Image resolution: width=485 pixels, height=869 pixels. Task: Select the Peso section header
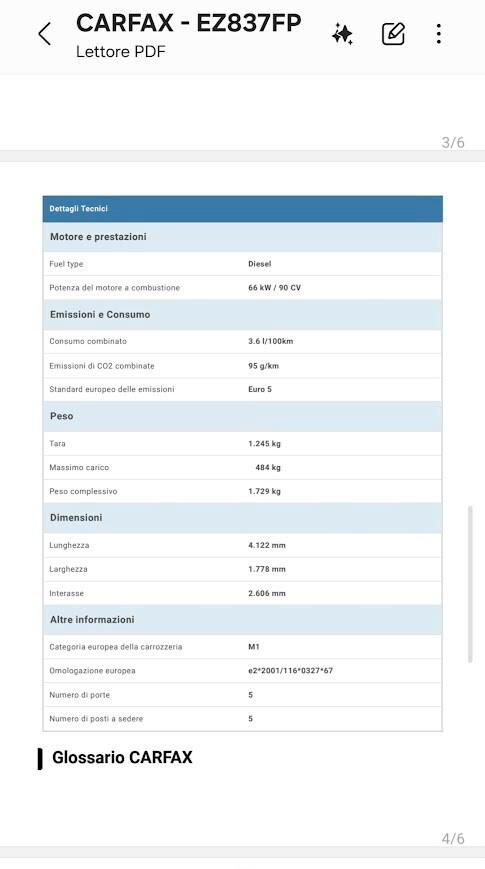243,416
